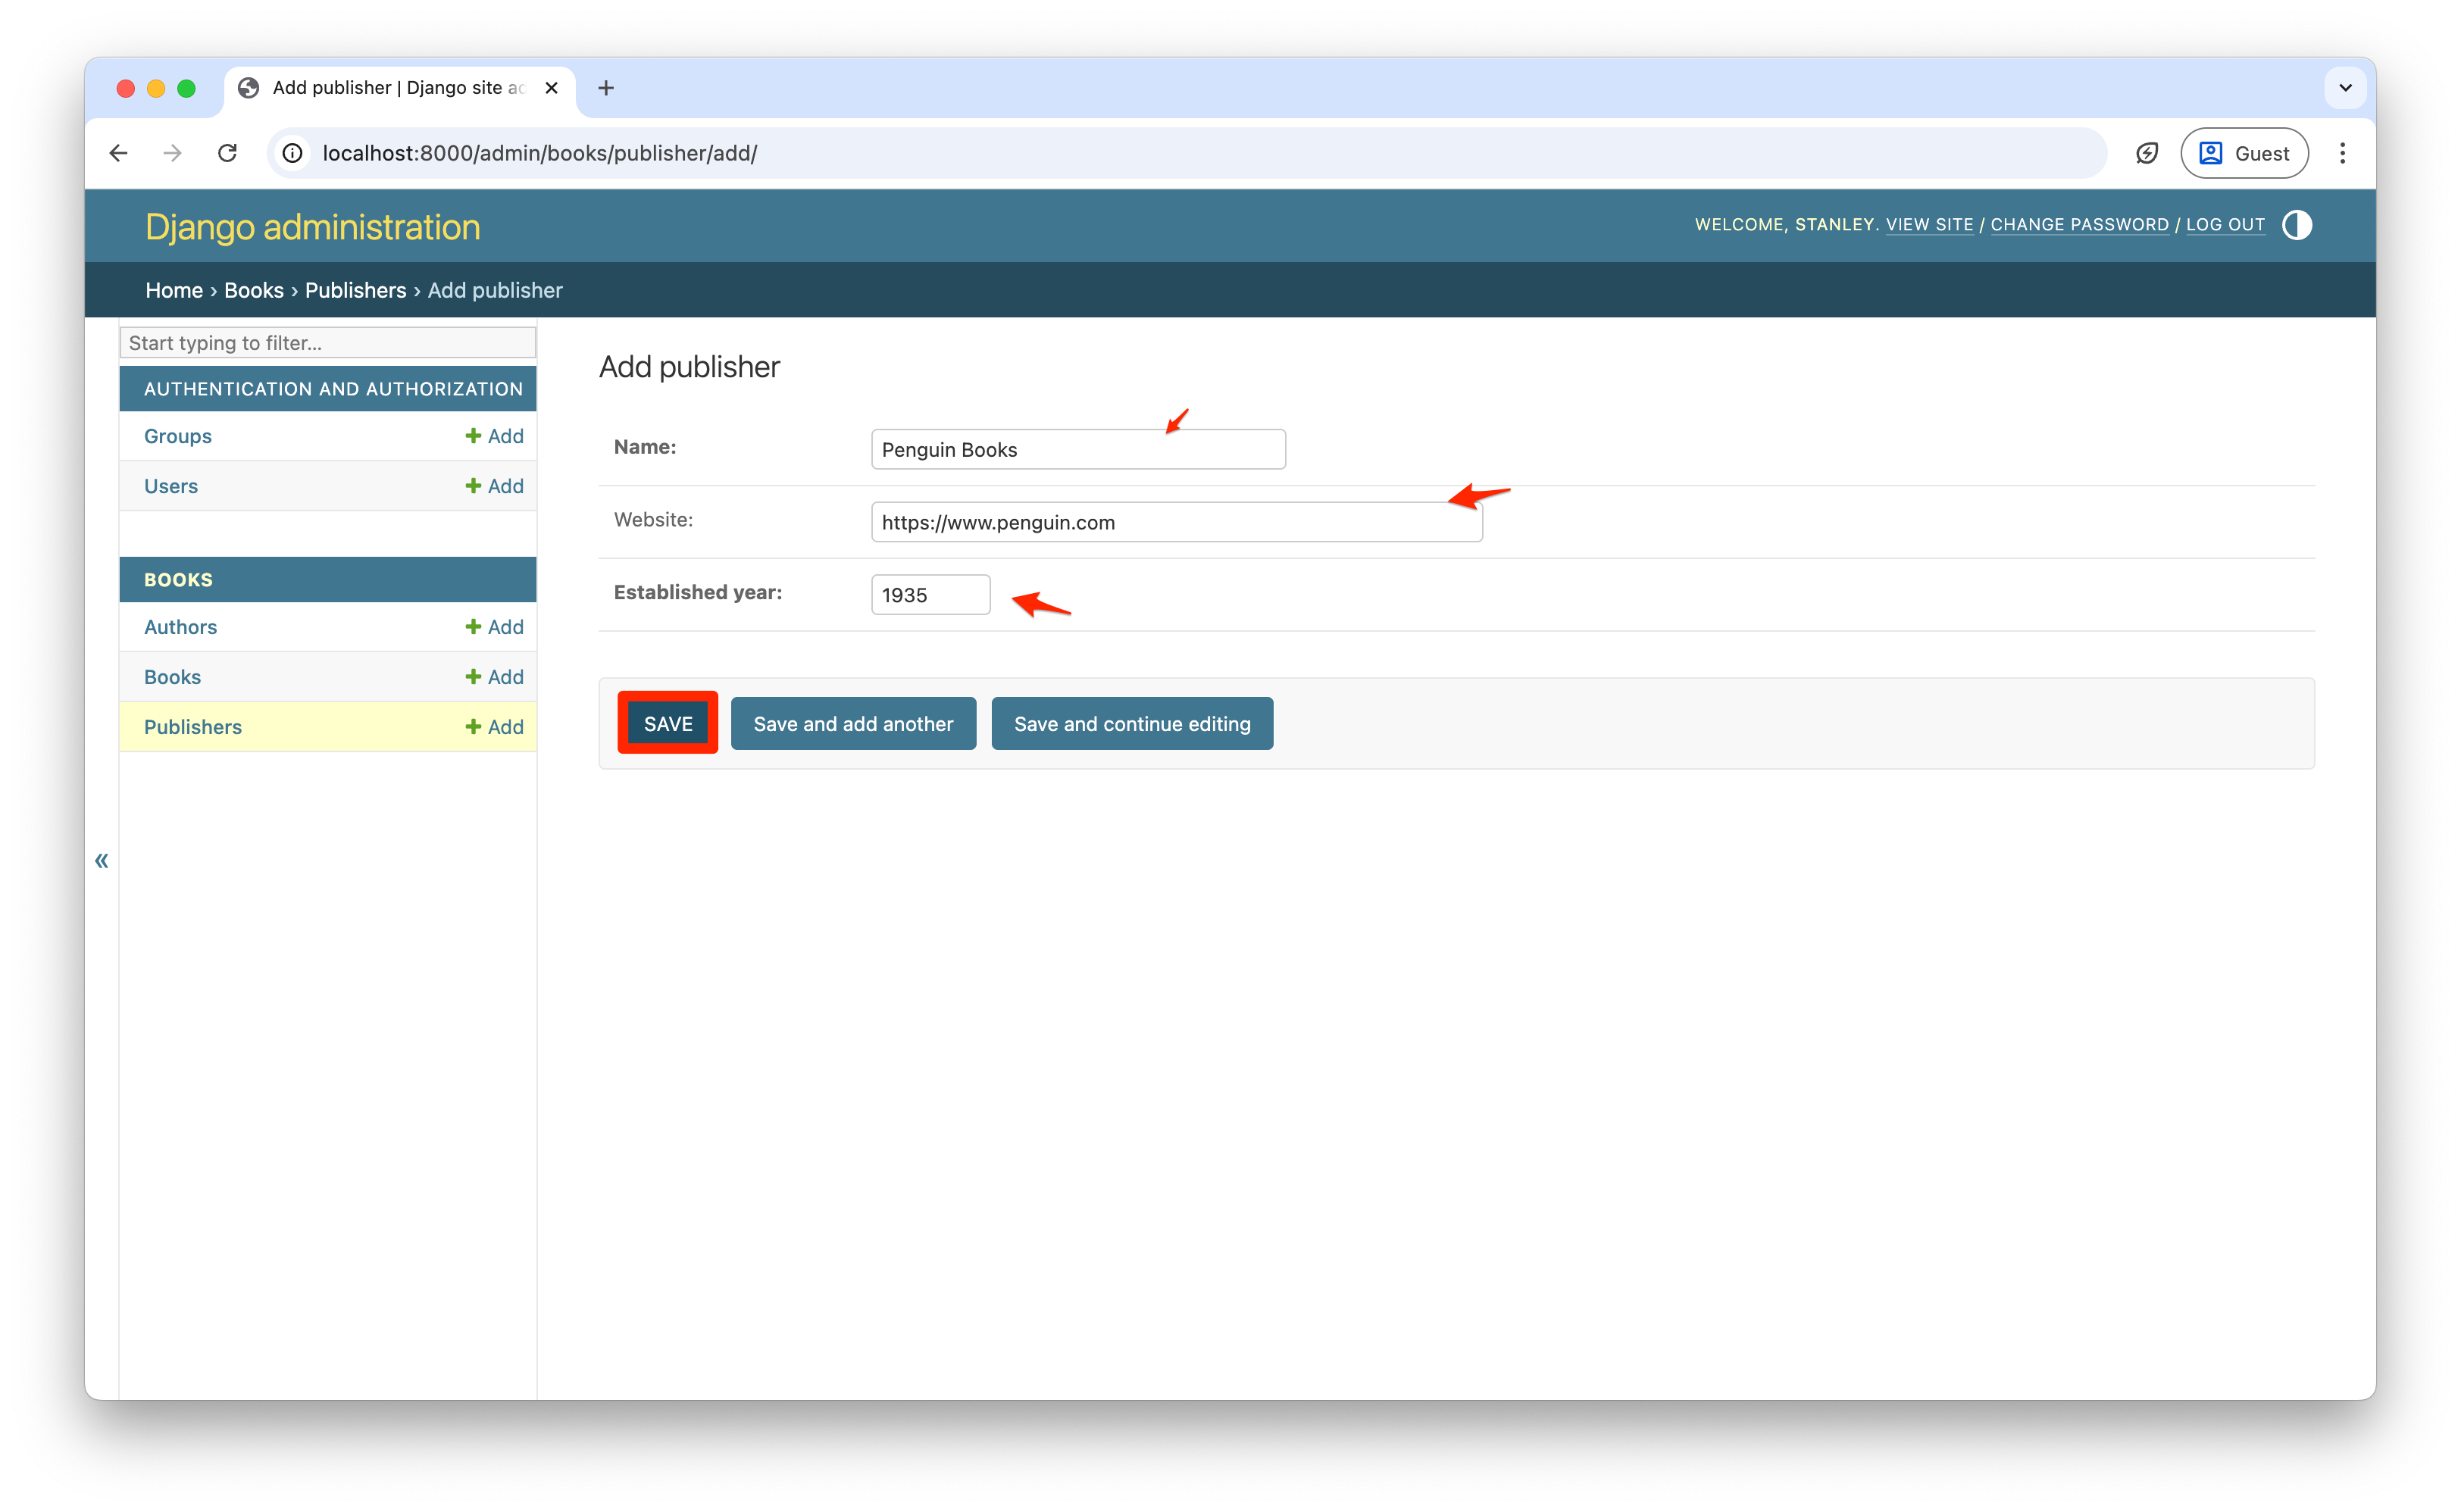Image resolution: width=2461 pixels, height=1512 pixels.
Task: Open the browser tab search dropdown
Action: tap(2345, 88)
